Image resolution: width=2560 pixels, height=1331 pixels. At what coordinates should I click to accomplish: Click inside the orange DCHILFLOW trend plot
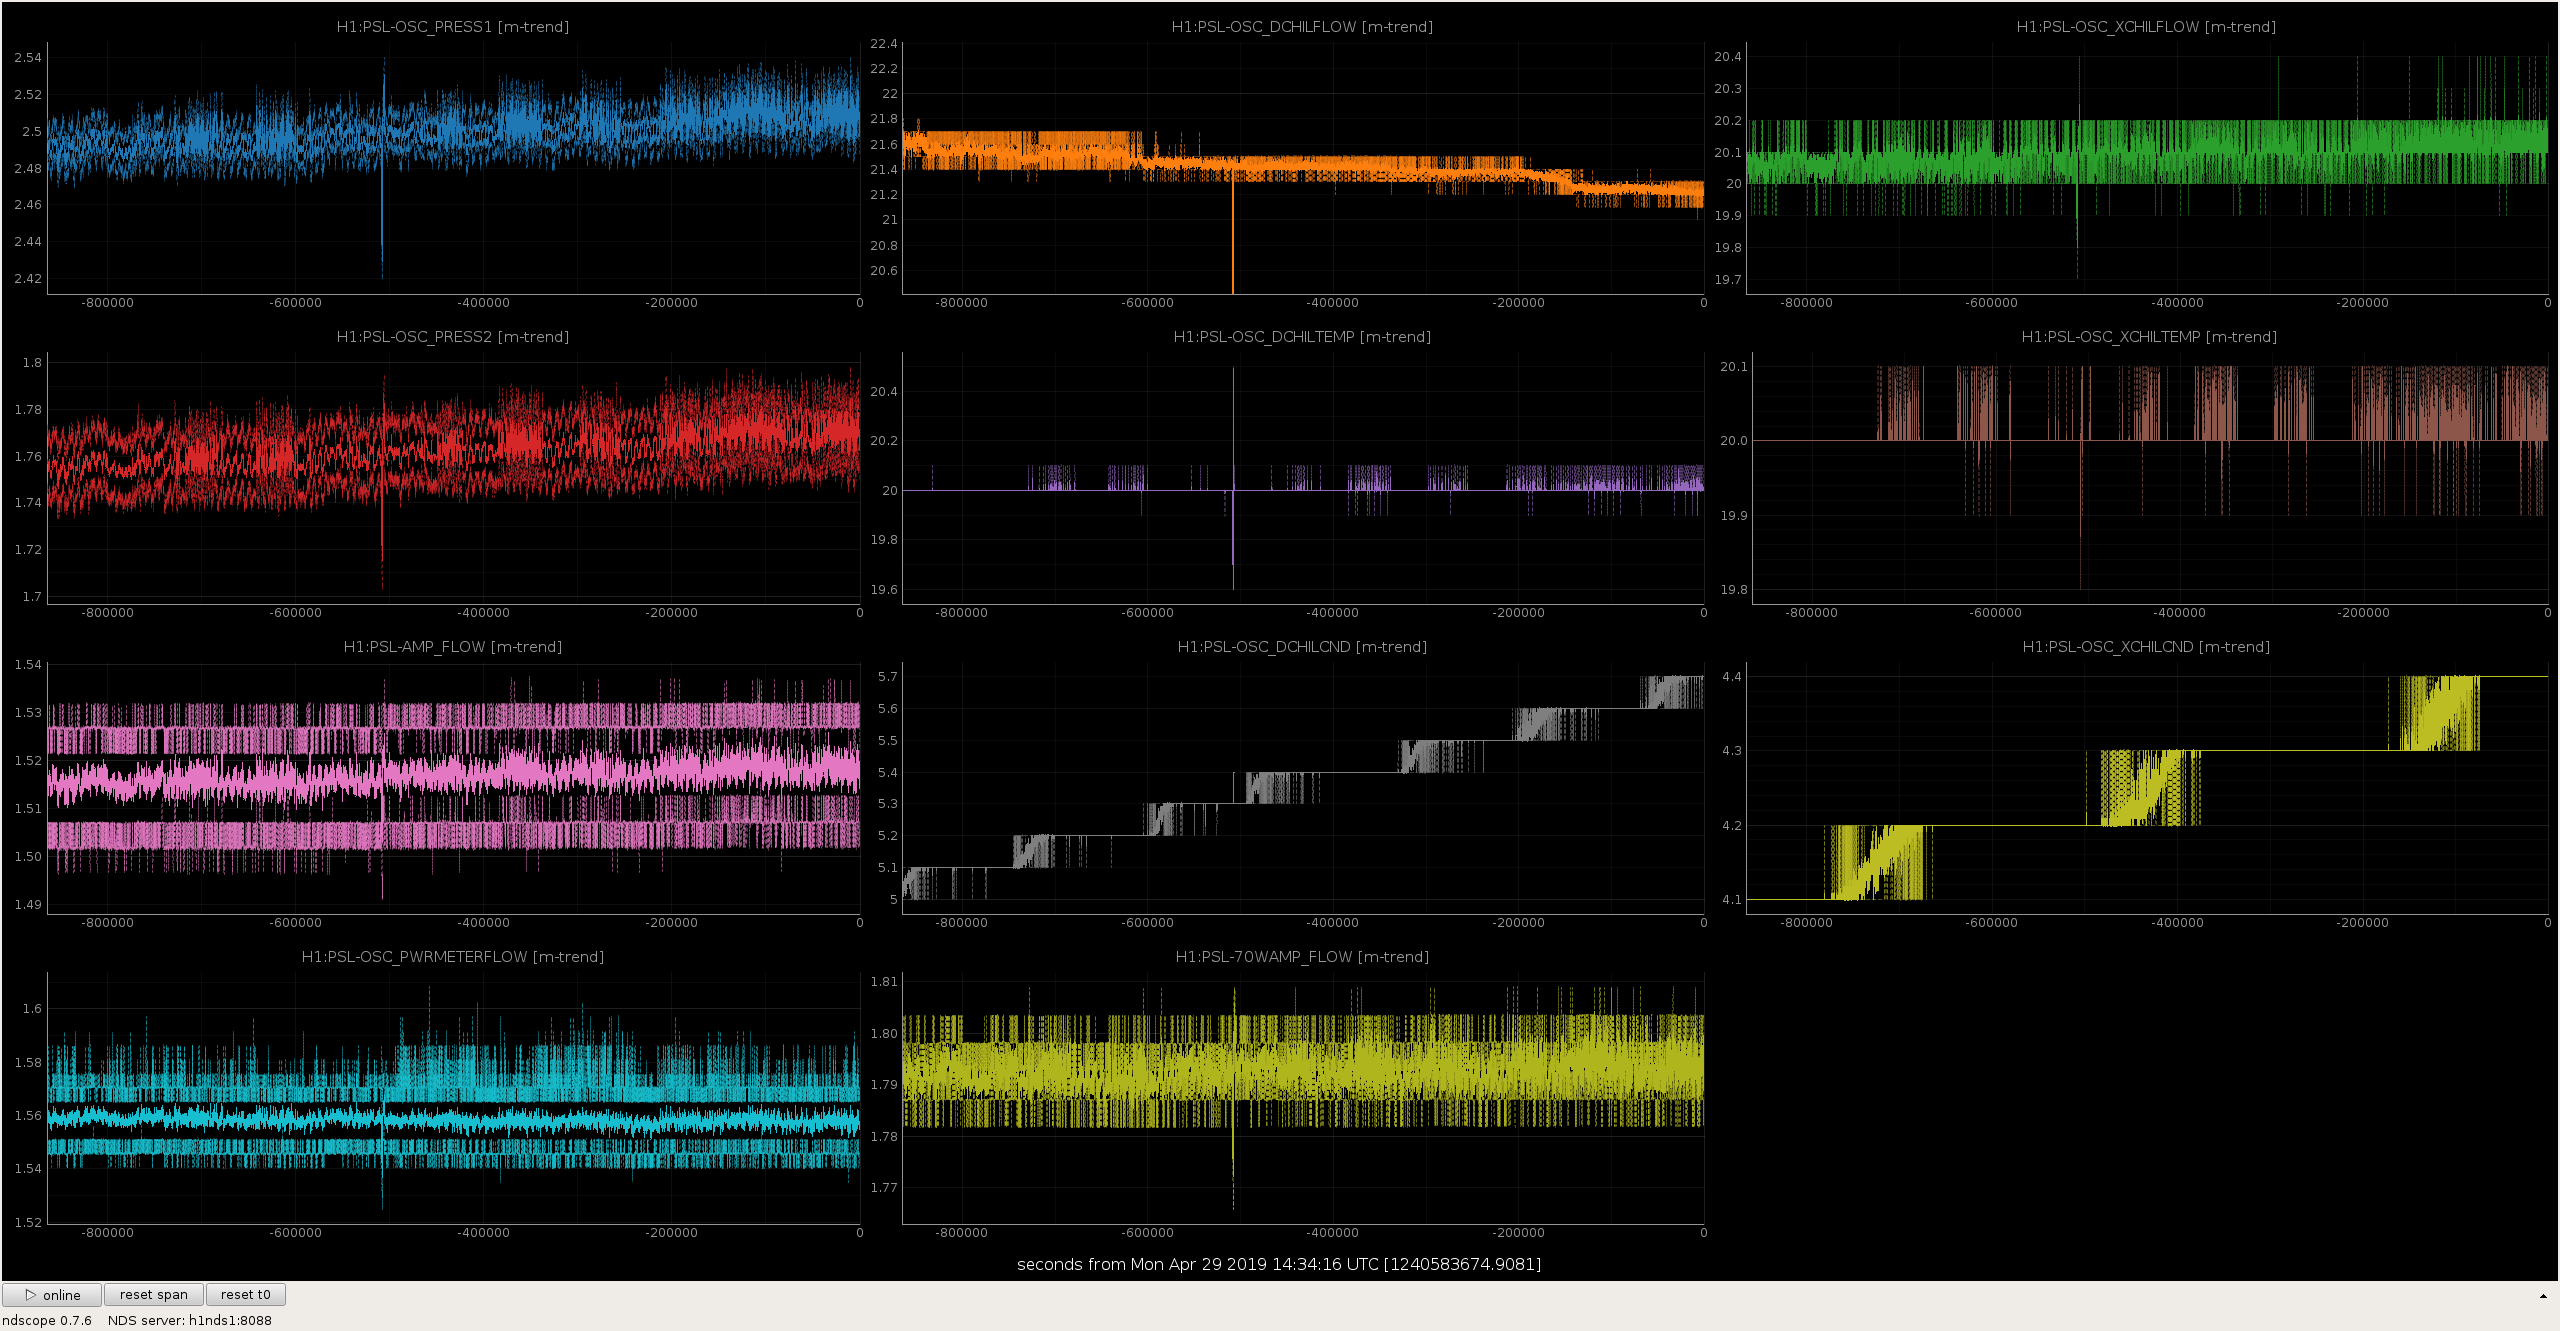click(1303, 168)
